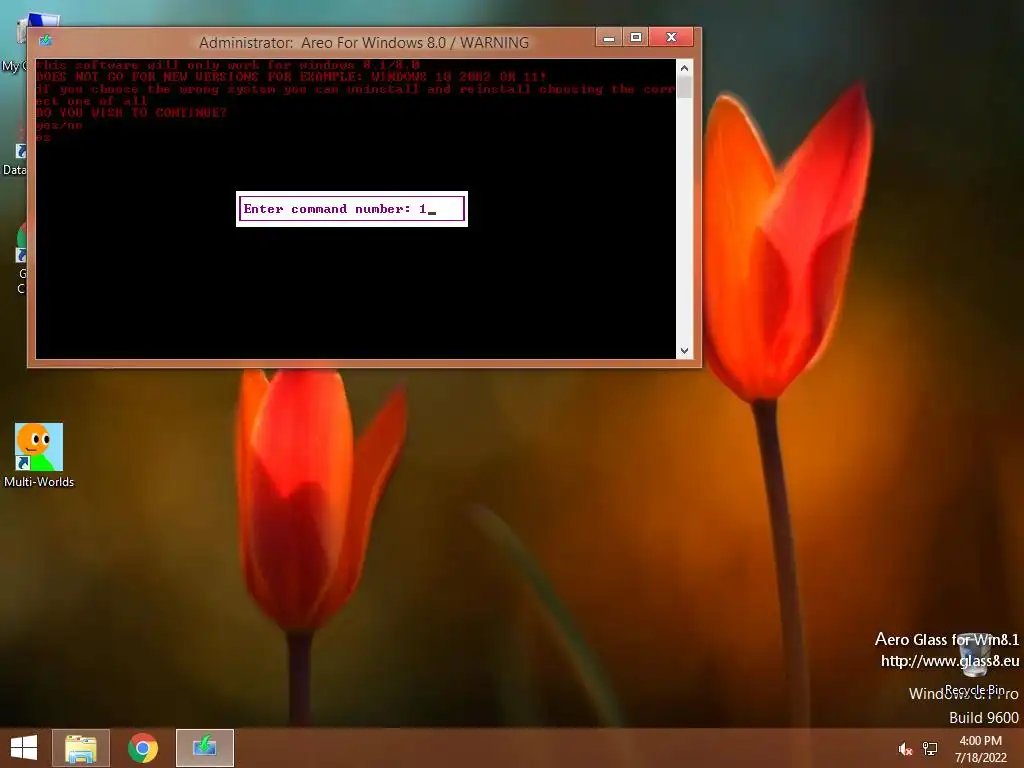The image size is (1024, 768).
Task: Click the console window title bar icon
Action: point(45,40)
